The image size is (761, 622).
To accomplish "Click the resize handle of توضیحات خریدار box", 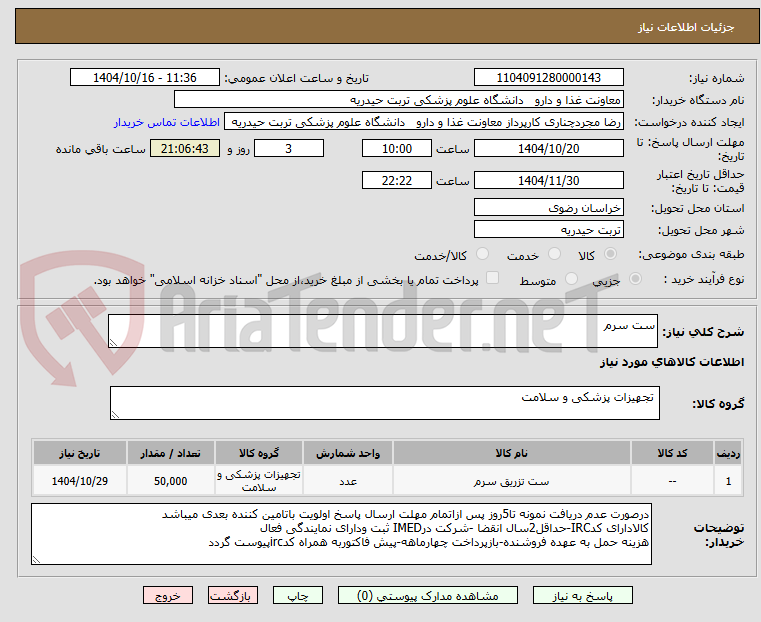I will click(x=36, y=559).
